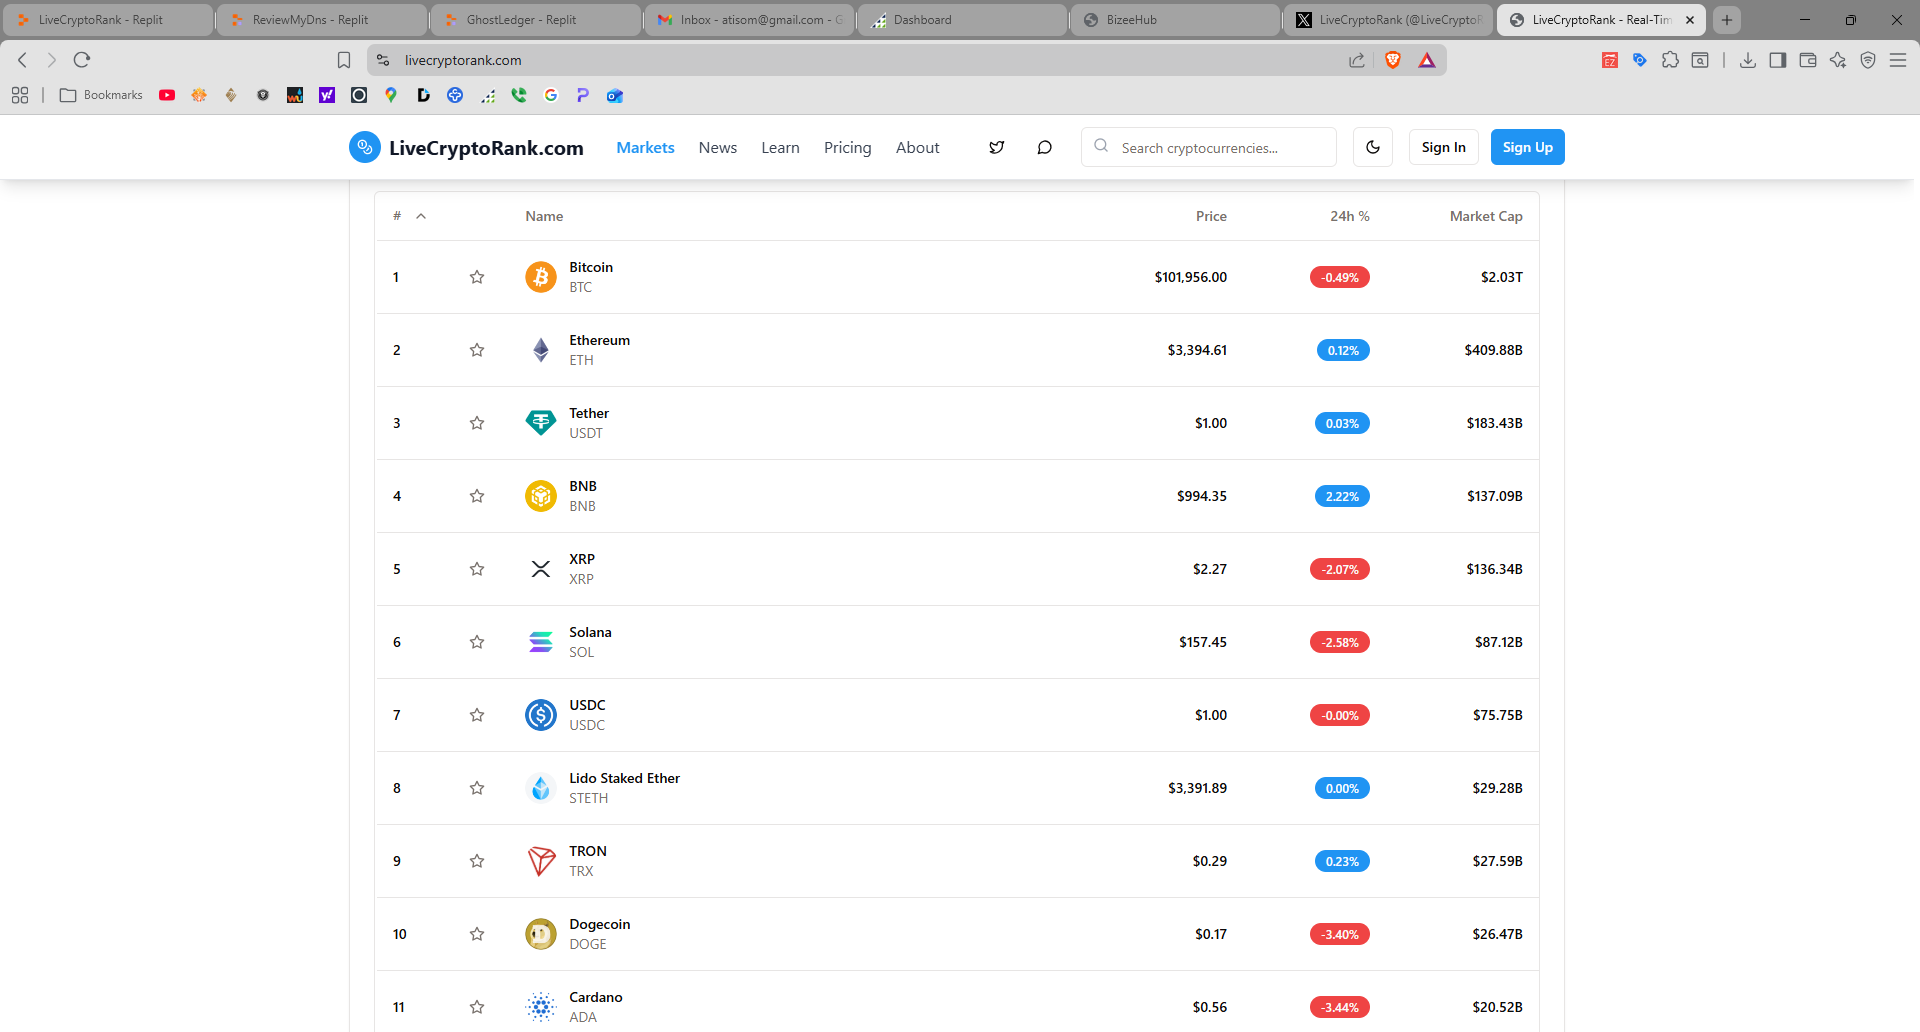Click the search cryptocurrencies input field
This screenshot has width=1920, height=1032.
[x=1208, y=147]
